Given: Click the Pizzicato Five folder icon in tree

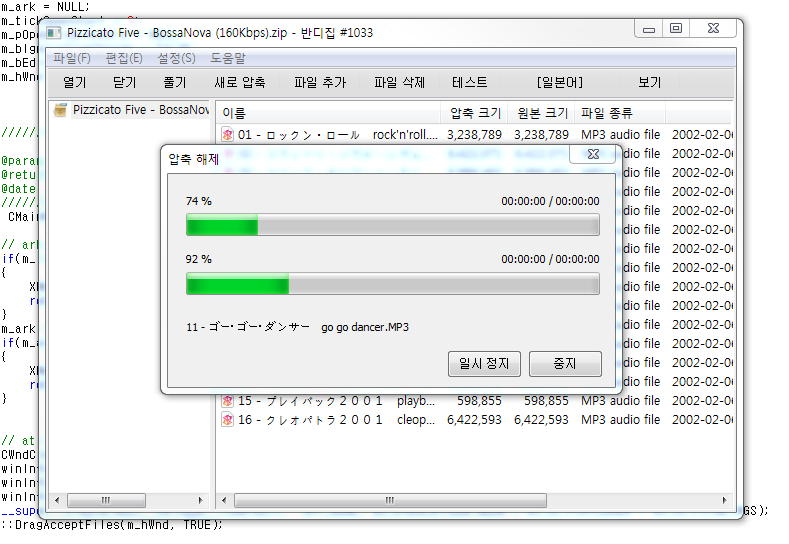Looking at the screenshot, I should point(60,110).
